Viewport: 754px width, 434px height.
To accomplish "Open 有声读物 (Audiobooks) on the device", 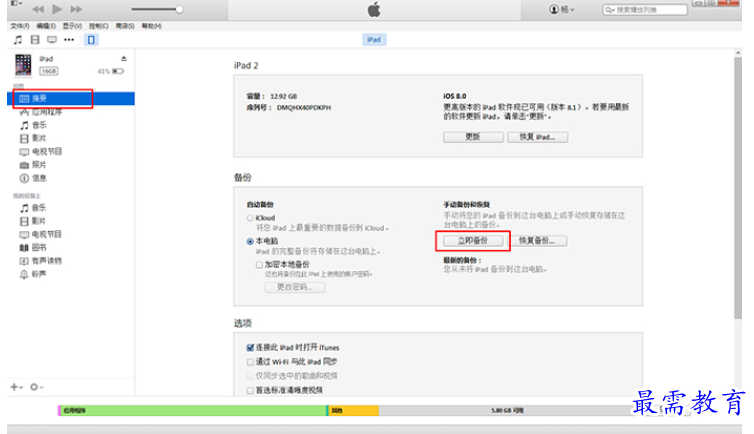I will (47, 260).
